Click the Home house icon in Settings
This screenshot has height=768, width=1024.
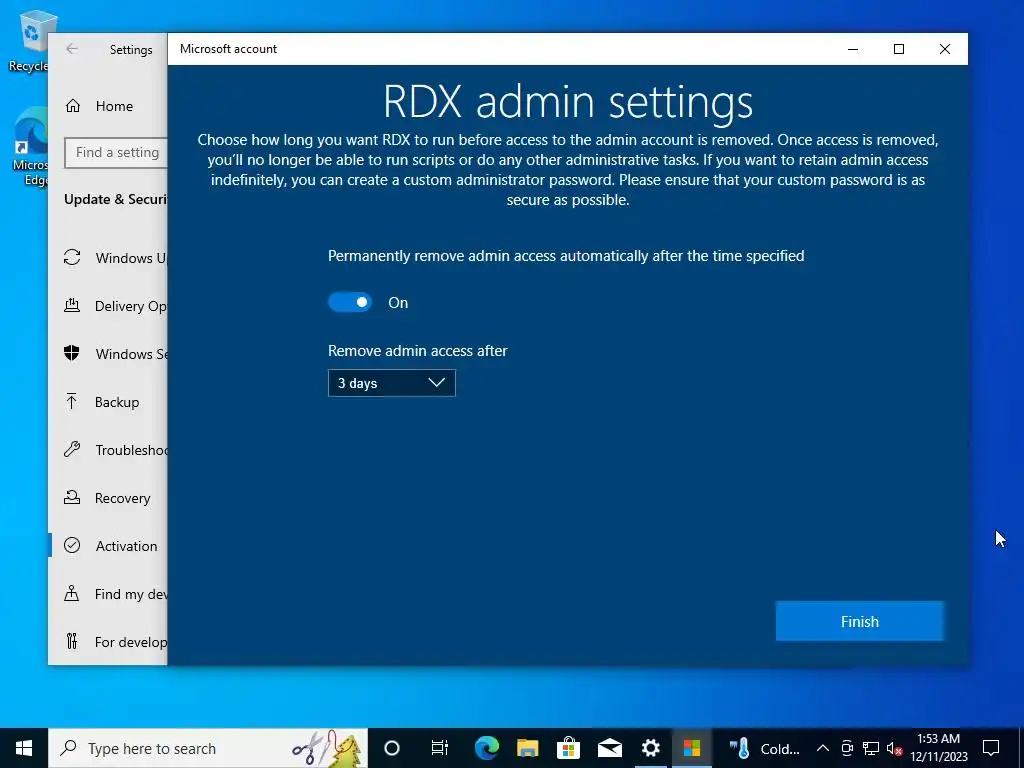pyautogui.click(x=72, y=106)
